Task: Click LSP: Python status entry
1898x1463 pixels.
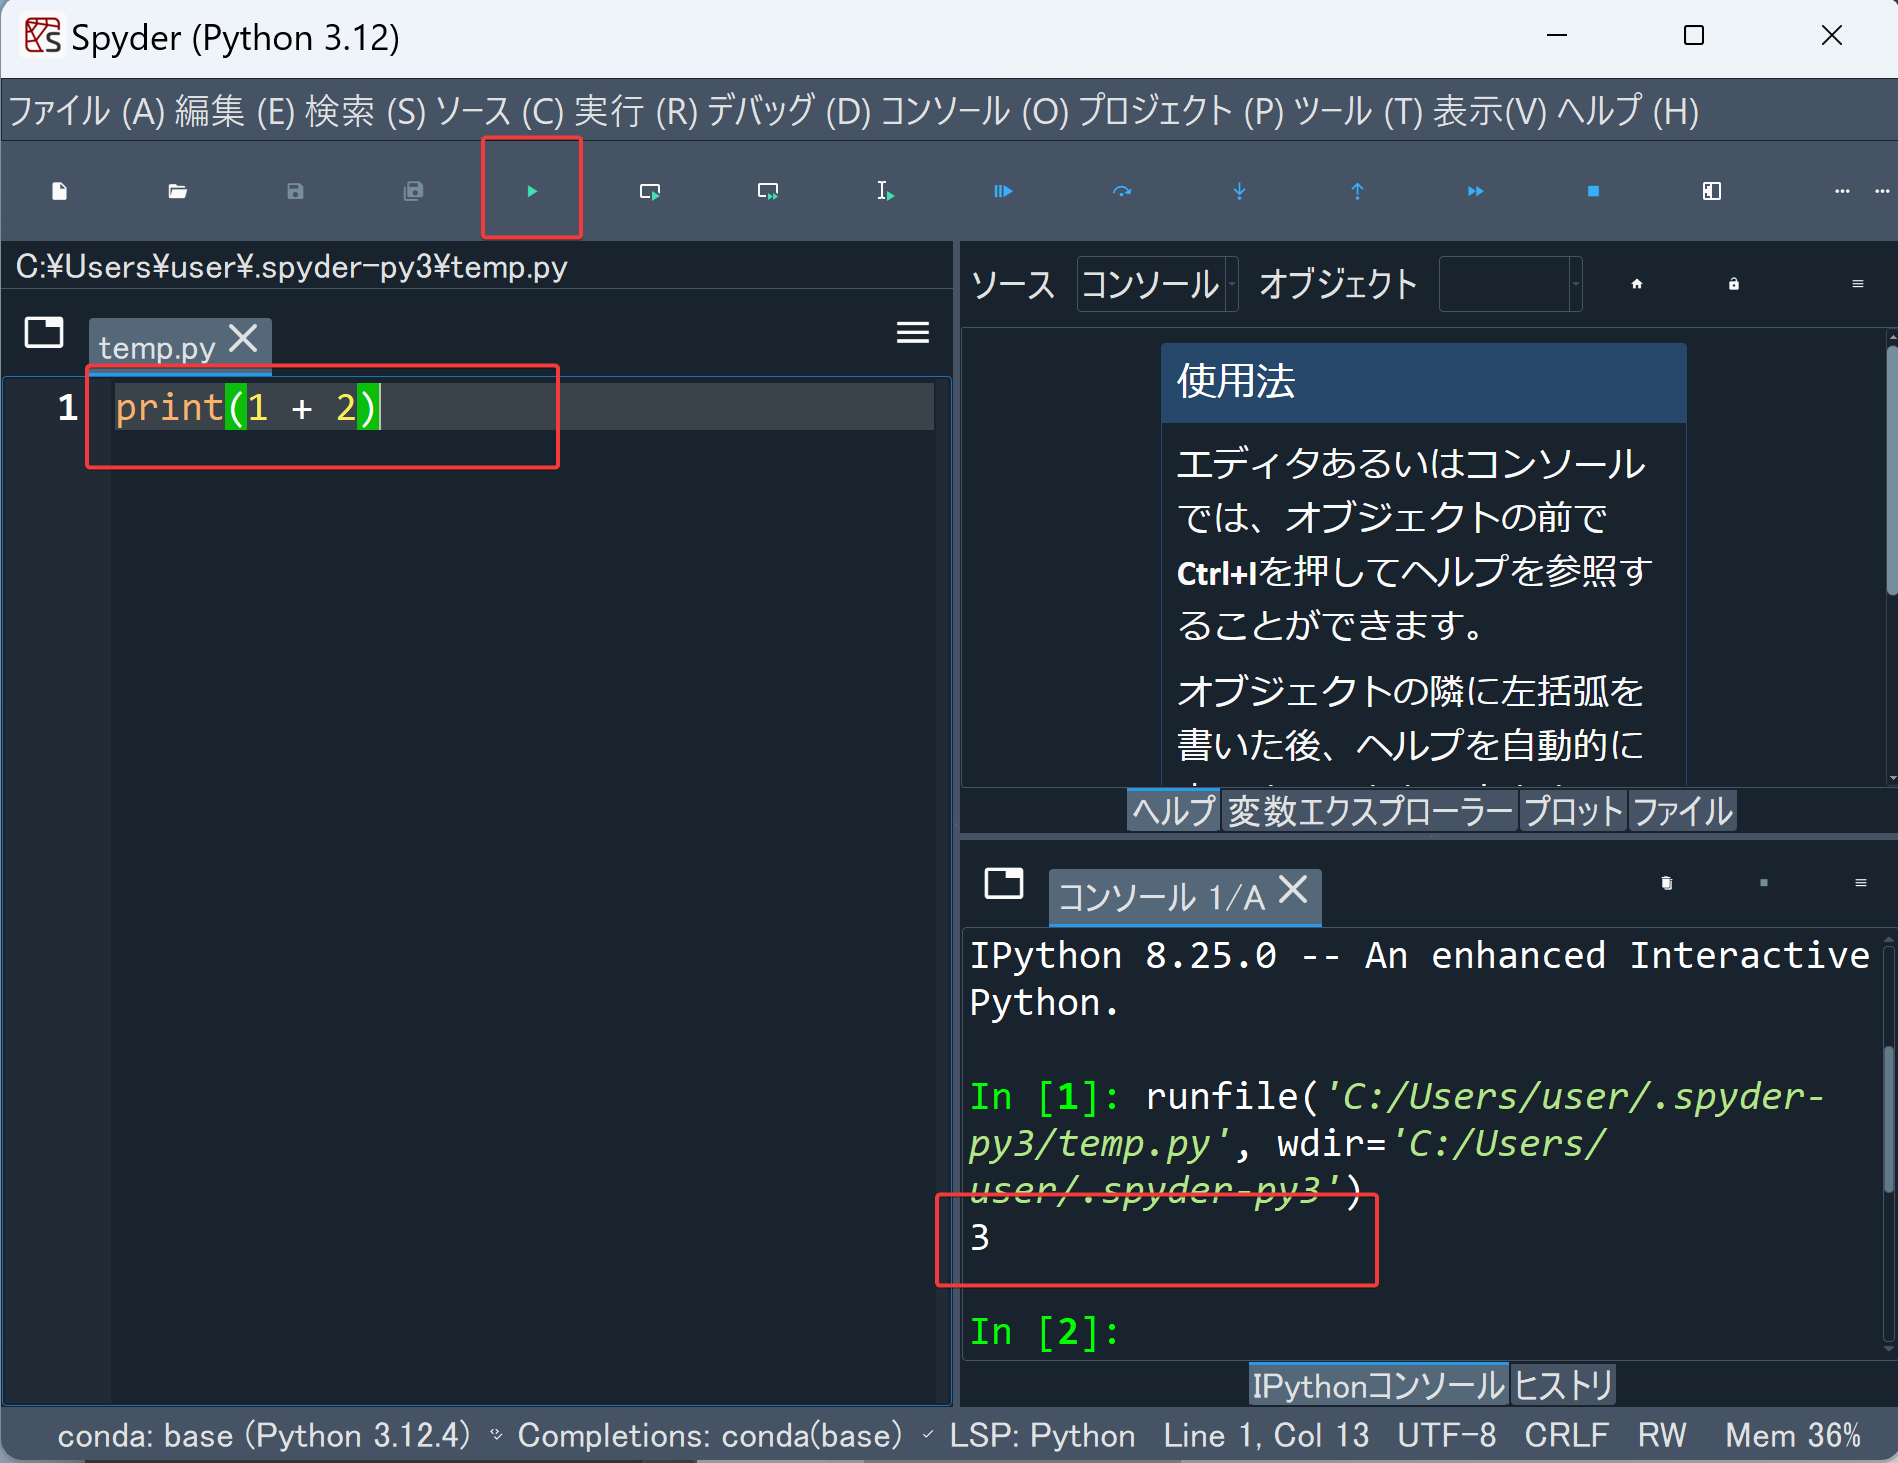Action: 1042,1436
